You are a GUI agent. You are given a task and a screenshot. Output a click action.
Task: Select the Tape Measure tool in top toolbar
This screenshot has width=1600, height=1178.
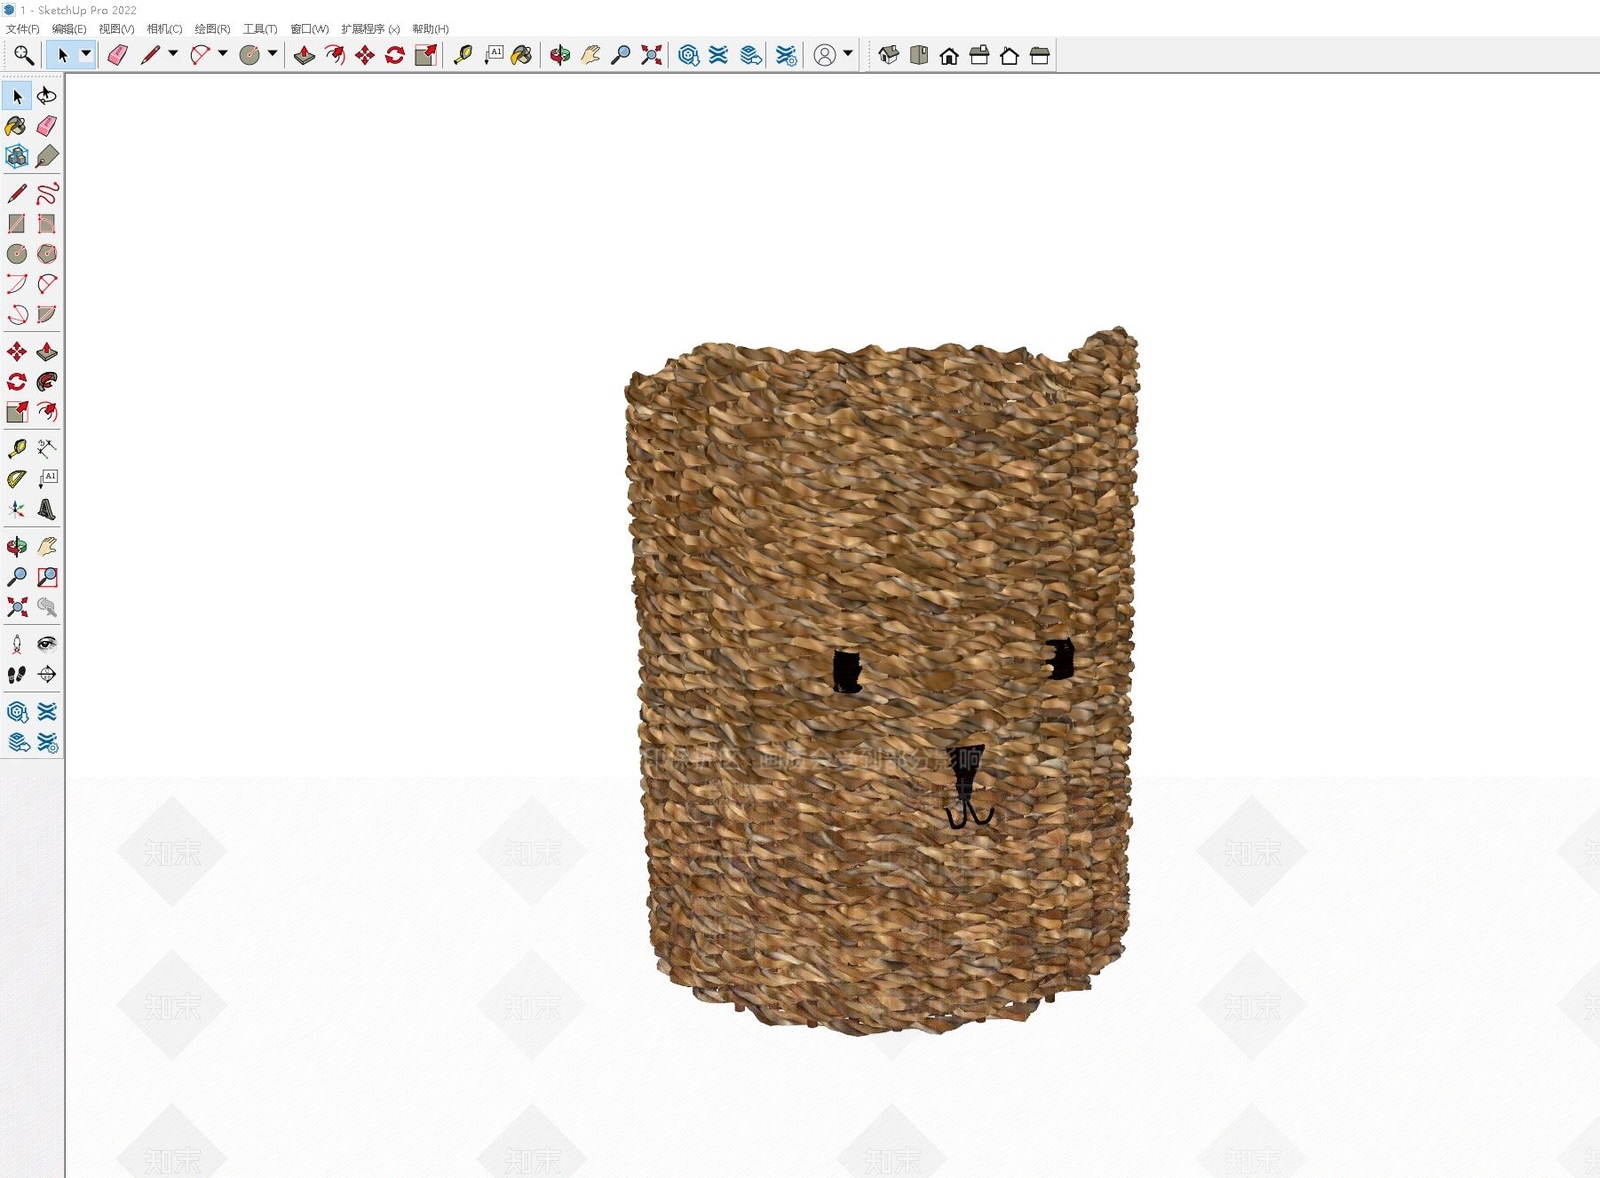pos(463,55)
